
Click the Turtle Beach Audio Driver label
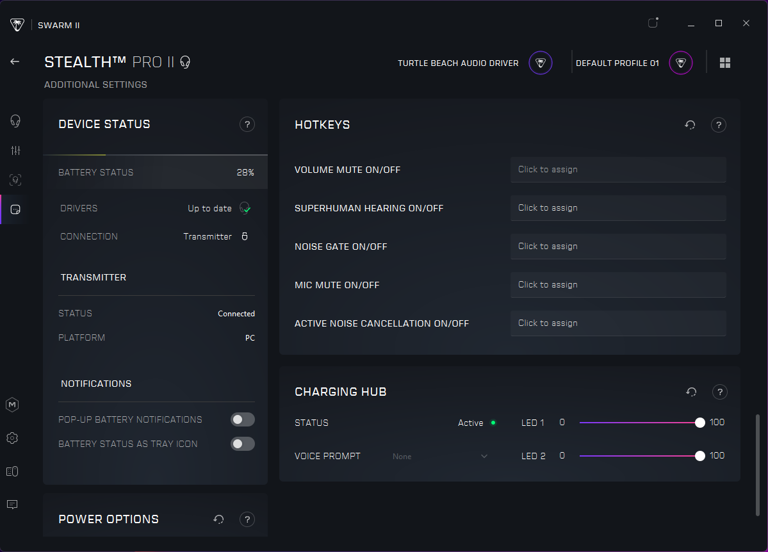458,63
